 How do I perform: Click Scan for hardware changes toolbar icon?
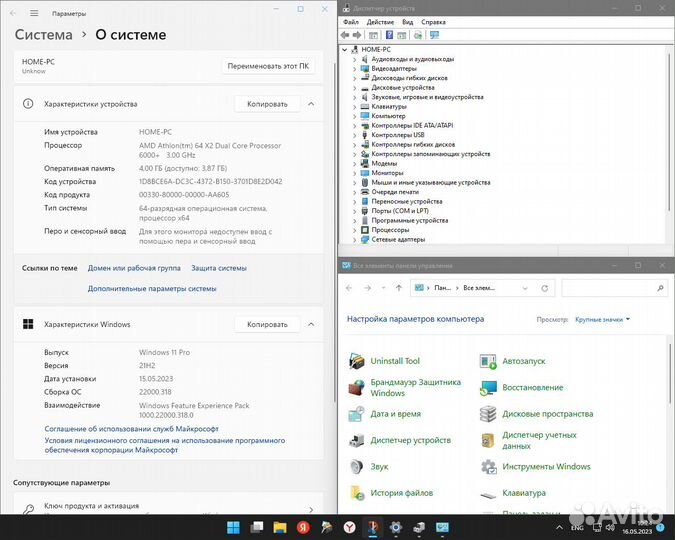coord(418,35)
